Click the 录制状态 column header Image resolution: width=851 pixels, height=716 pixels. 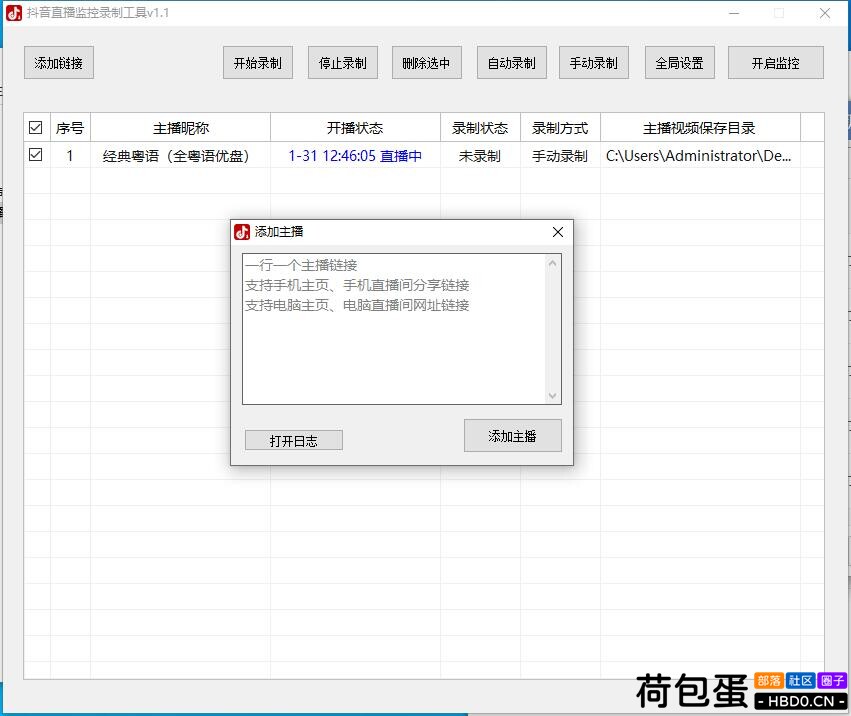[x=480, y=128]
